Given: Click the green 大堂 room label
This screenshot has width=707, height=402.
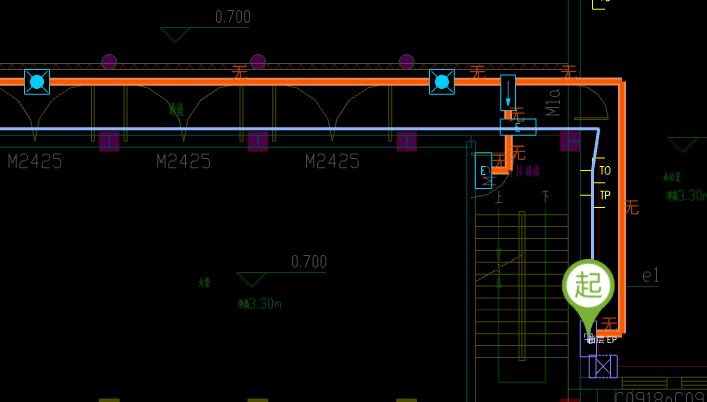Looking at the screenshot, I should coord(204,283).
